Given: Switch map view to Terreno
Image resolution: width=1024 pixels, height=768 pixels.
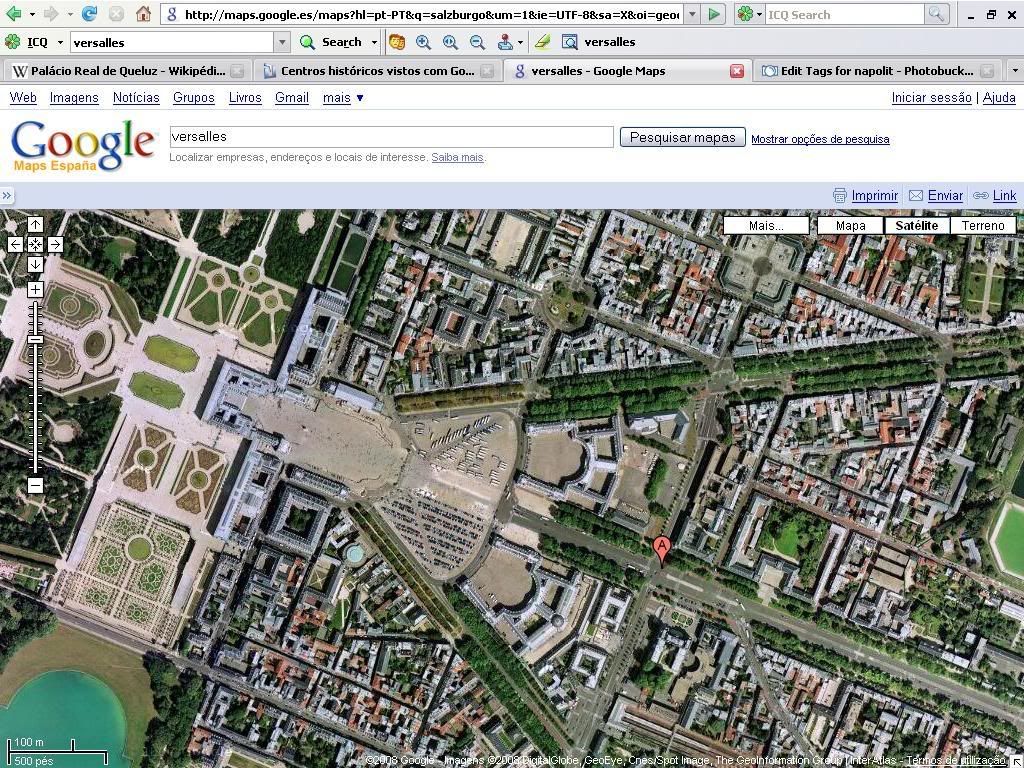Looking at the screenshot, I should coord(982,225).
